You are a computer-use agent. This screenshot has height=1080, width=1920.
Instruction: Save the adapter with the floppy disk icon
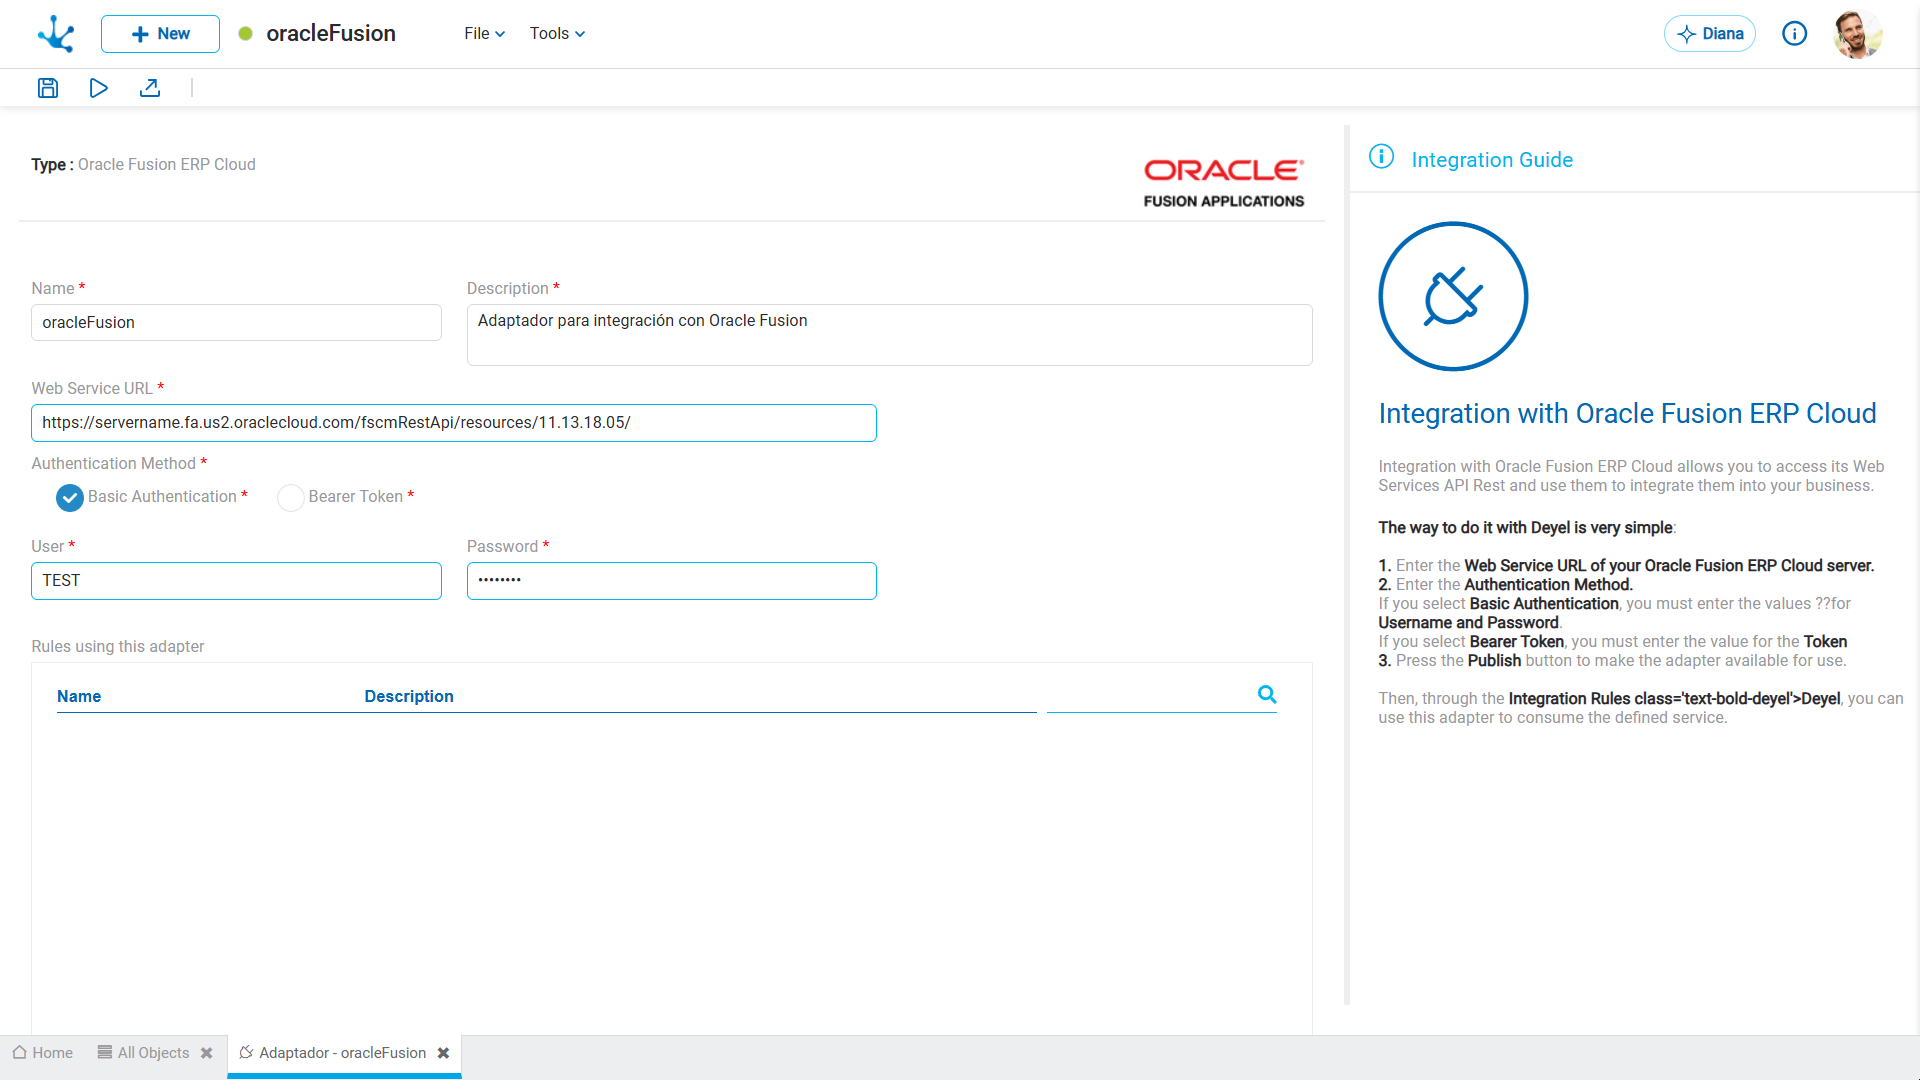coord(48,88)
